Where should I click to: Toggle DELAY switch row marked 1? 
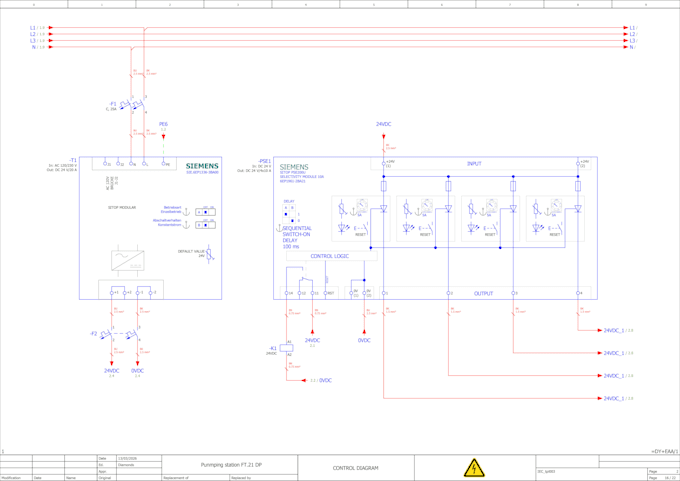click(289, 214)
